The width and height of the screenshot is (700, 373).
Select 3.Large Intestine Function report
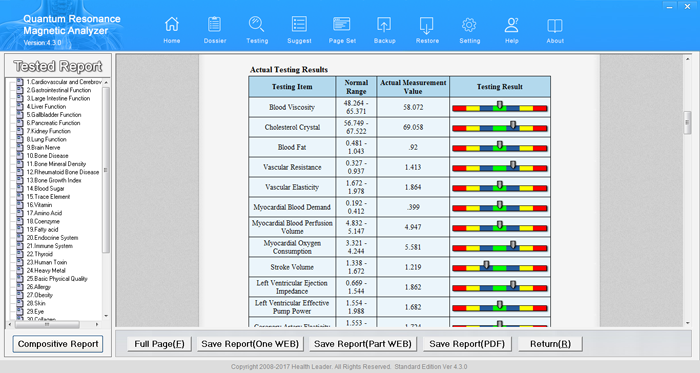(x=58, y=98)
